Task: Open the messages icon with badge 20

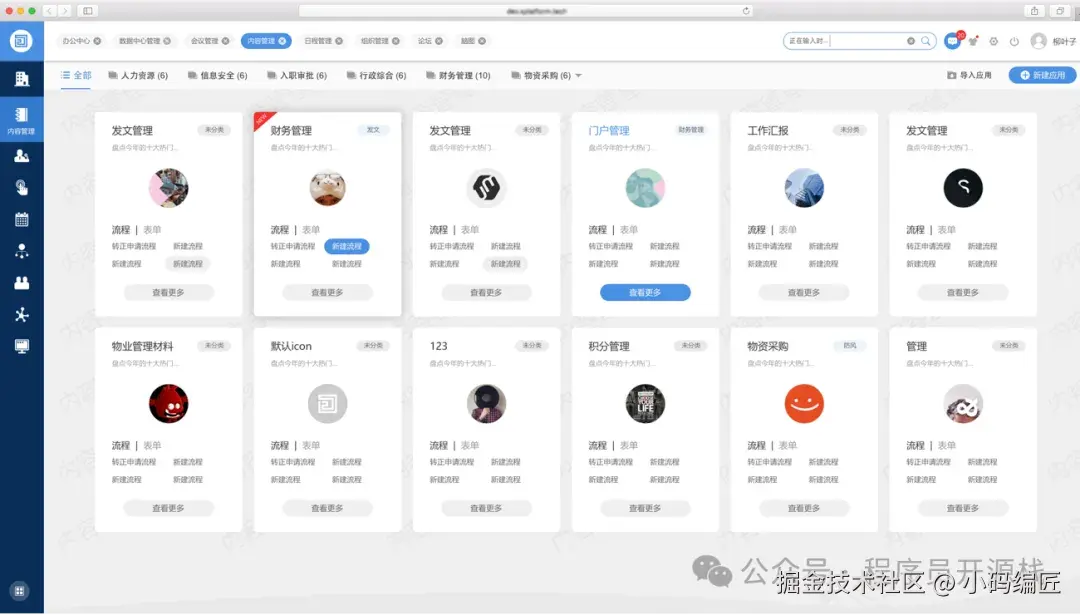Action: tap(952, 39)
